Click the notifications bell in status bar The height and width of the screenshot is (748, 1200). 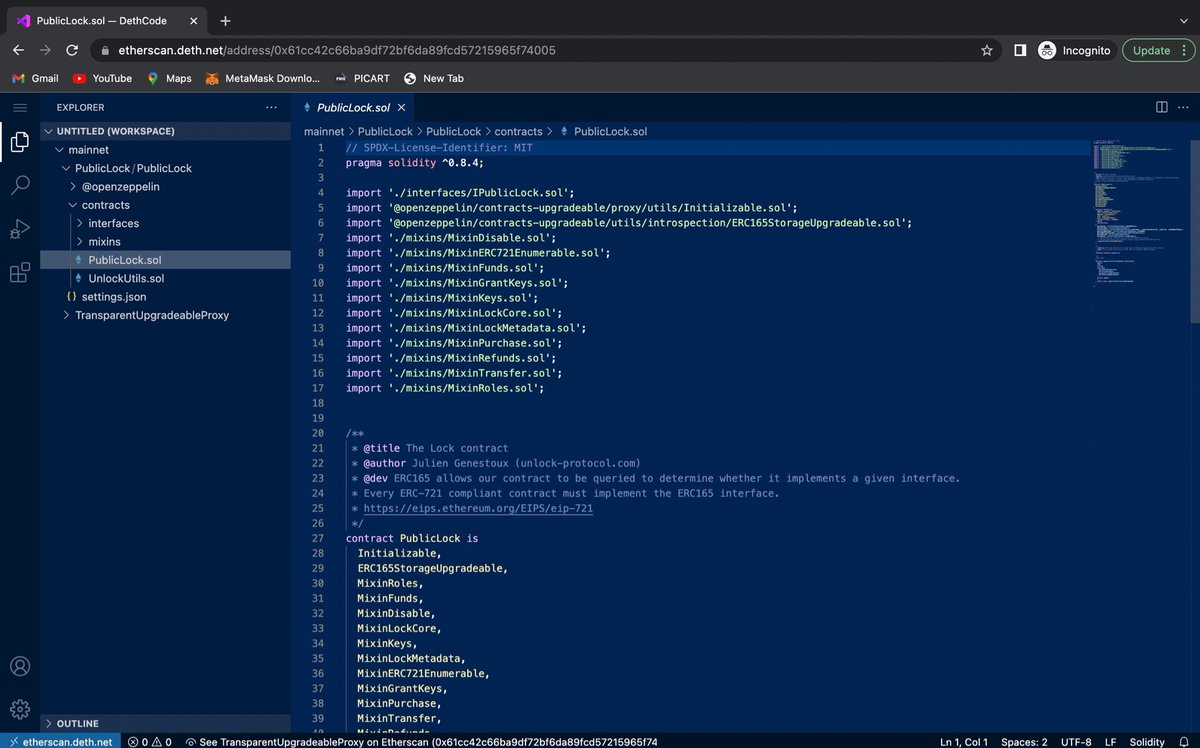[x=1185, y=742]
